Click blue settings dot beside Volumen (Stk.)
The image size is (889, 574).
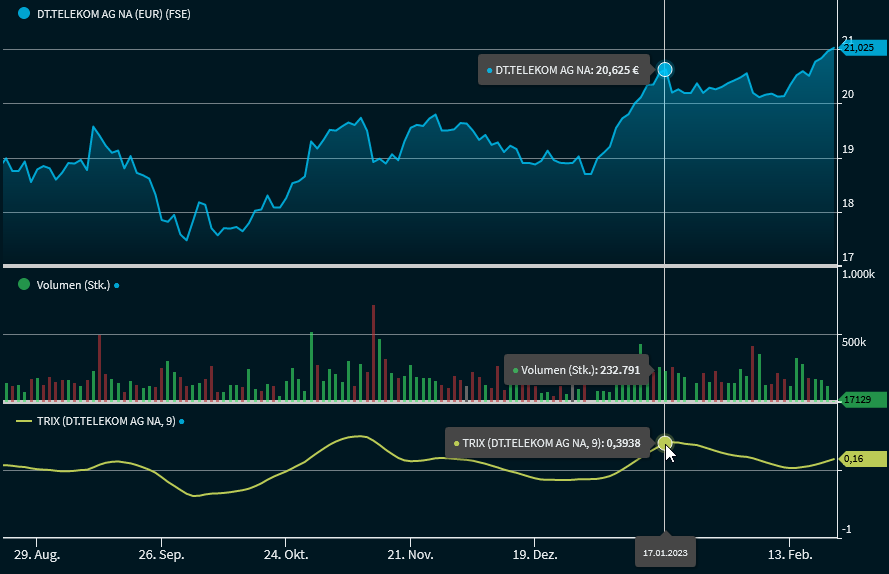coord(117,286)
